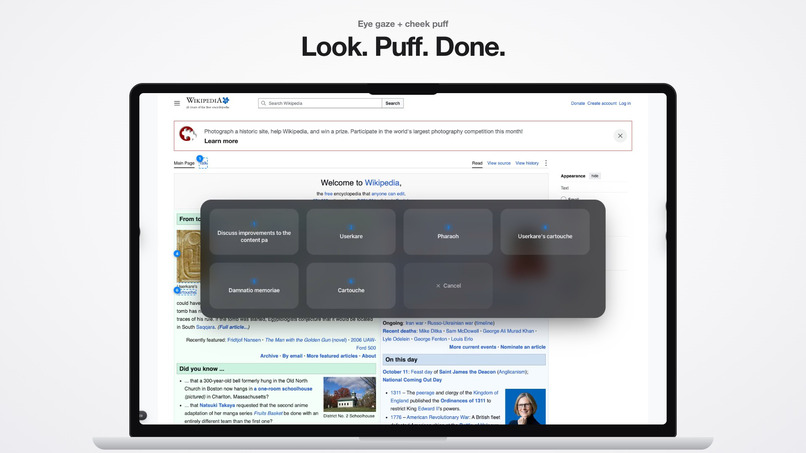806x453 pixels.
Task: Open the Fruits Basket link
Action: click(x=268, y=413)
